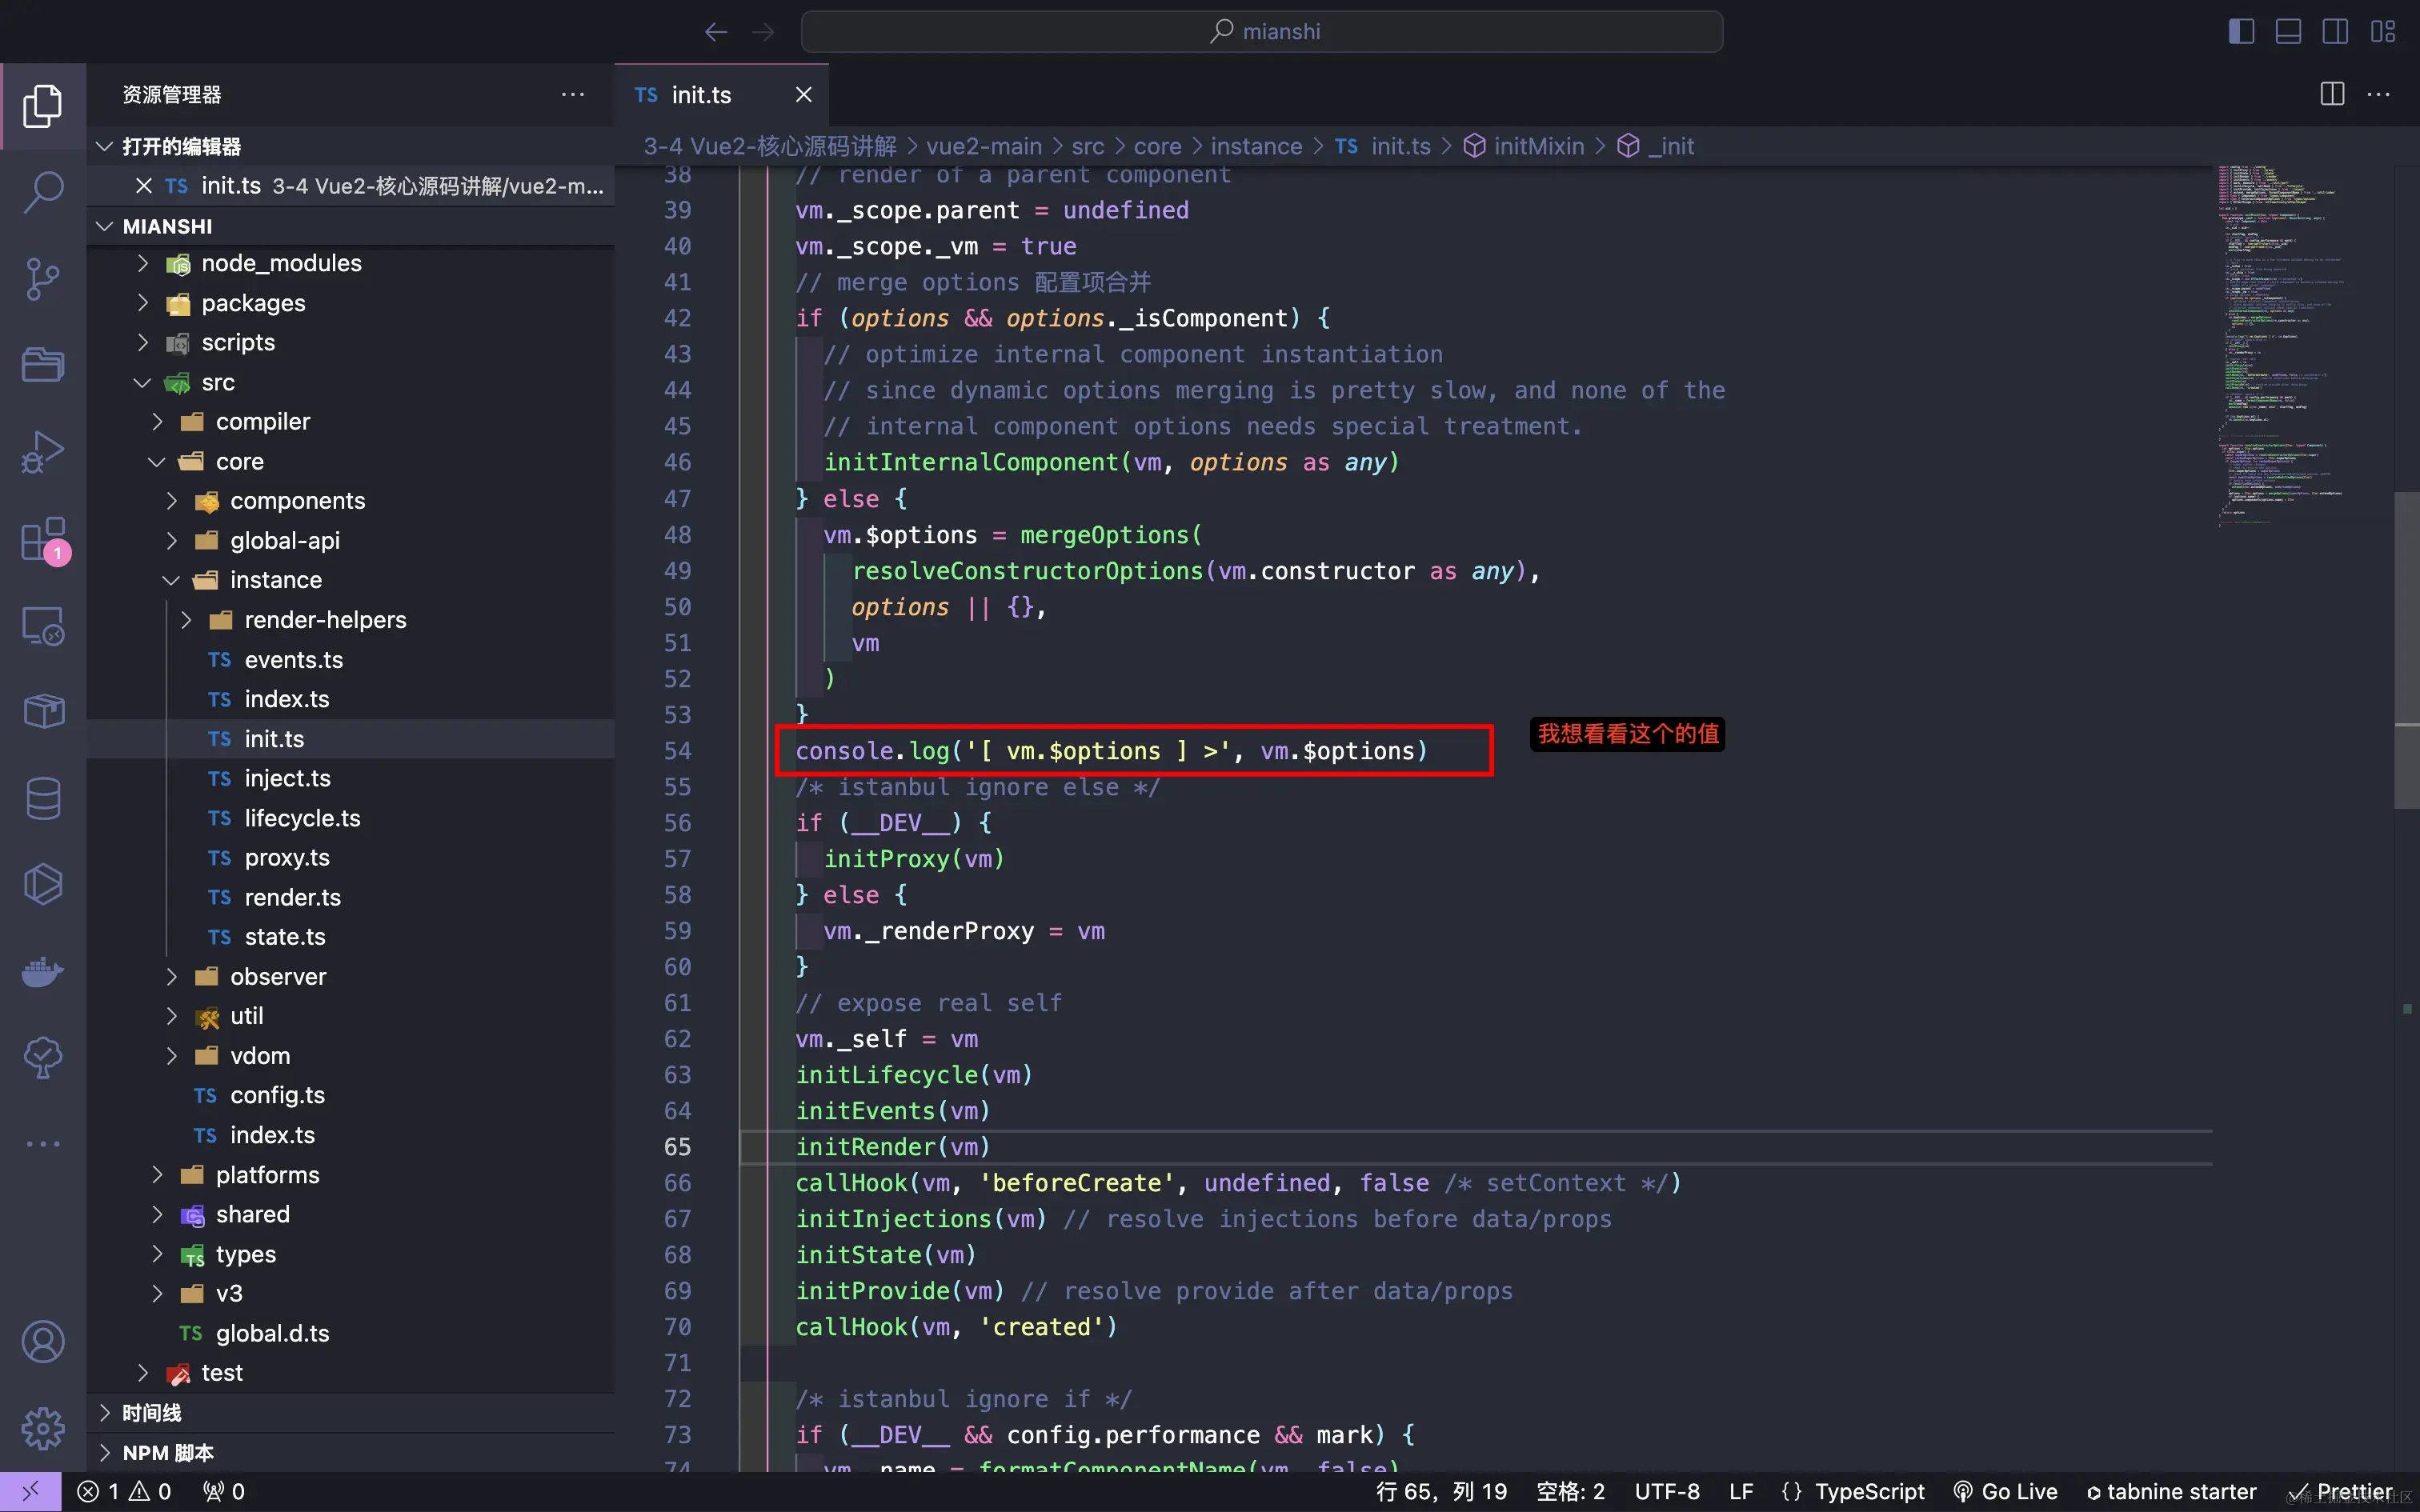Viewport: 2420px width, 1512px height.
Task: Select the init.ts editor tab
Action: coord(700,95)
